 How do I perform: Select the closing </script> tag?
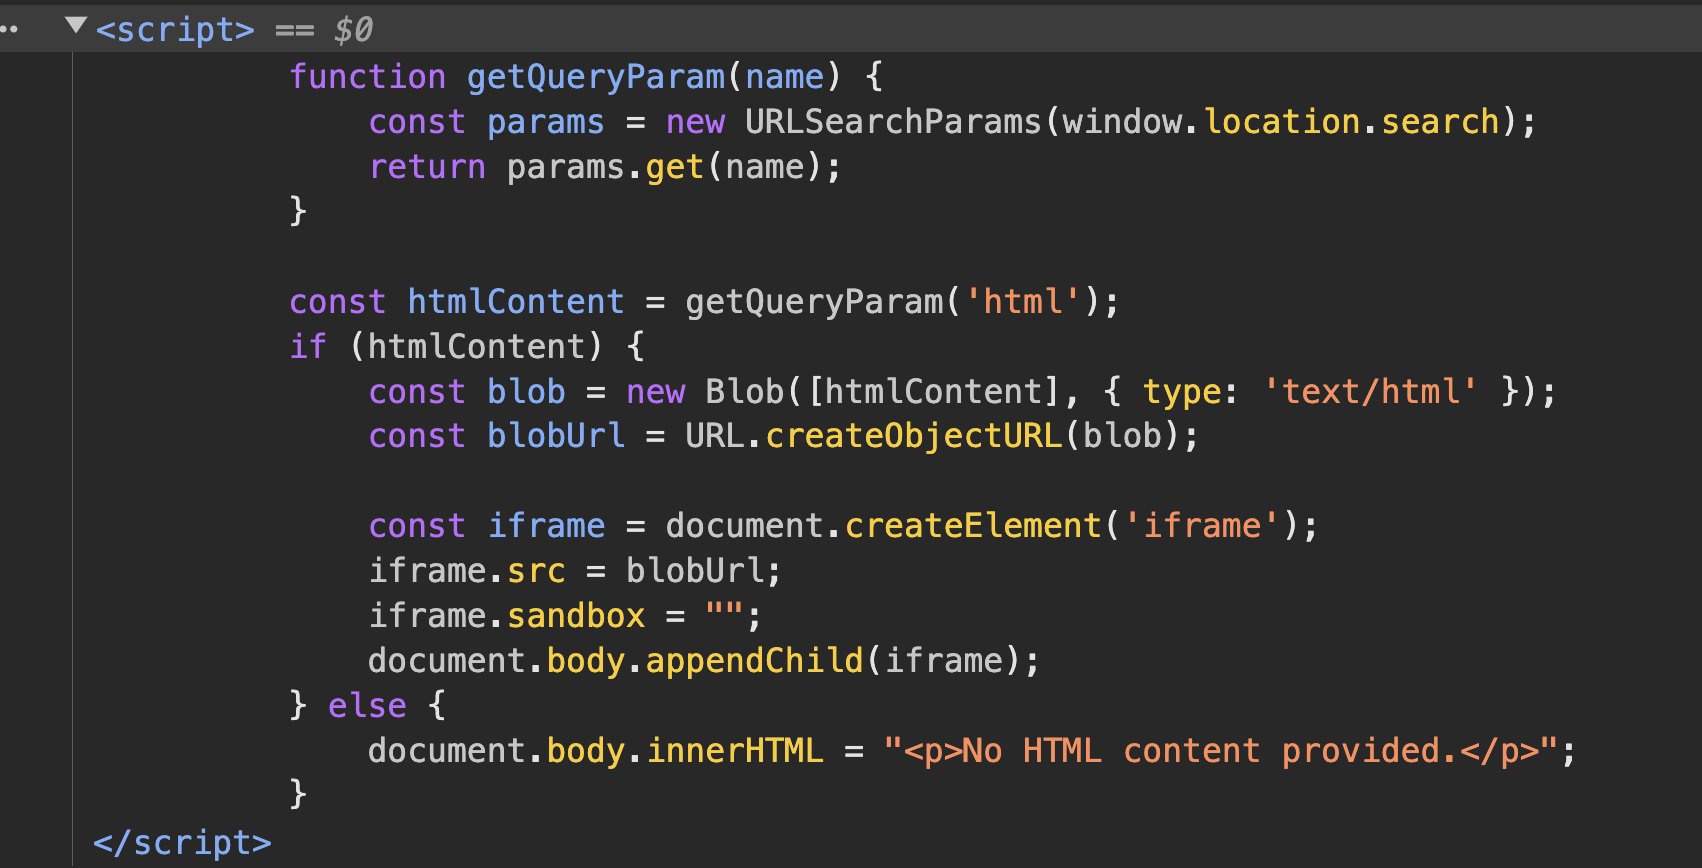pyautogui.click(x=182, y=843)
